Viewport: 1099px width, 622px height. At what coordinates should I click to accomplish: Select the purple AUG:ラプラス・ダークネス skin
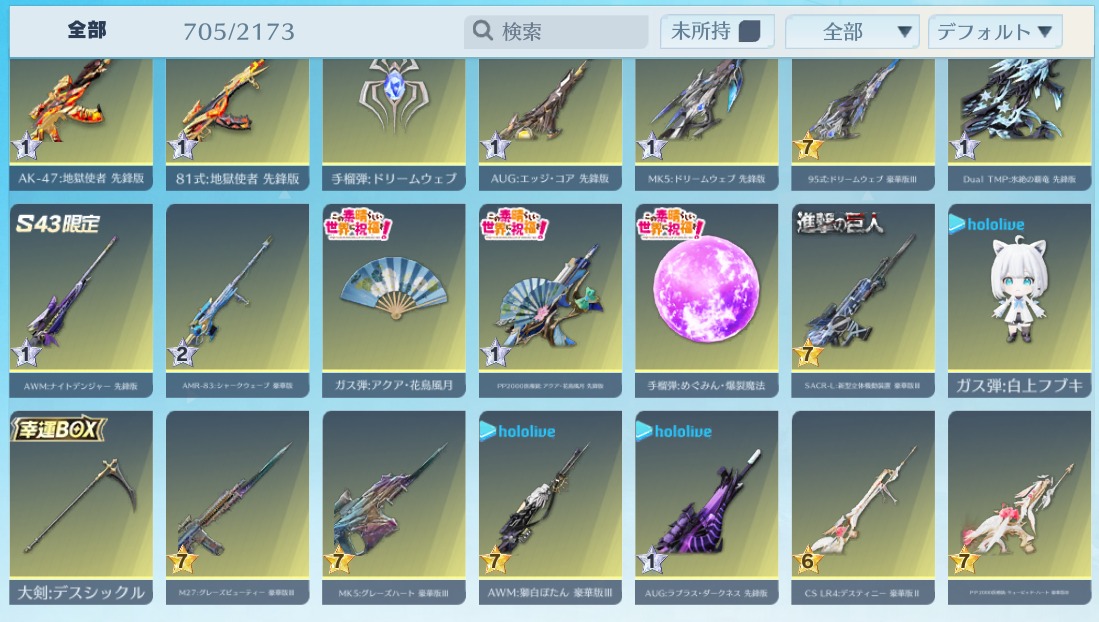click(x=706, y=508)
